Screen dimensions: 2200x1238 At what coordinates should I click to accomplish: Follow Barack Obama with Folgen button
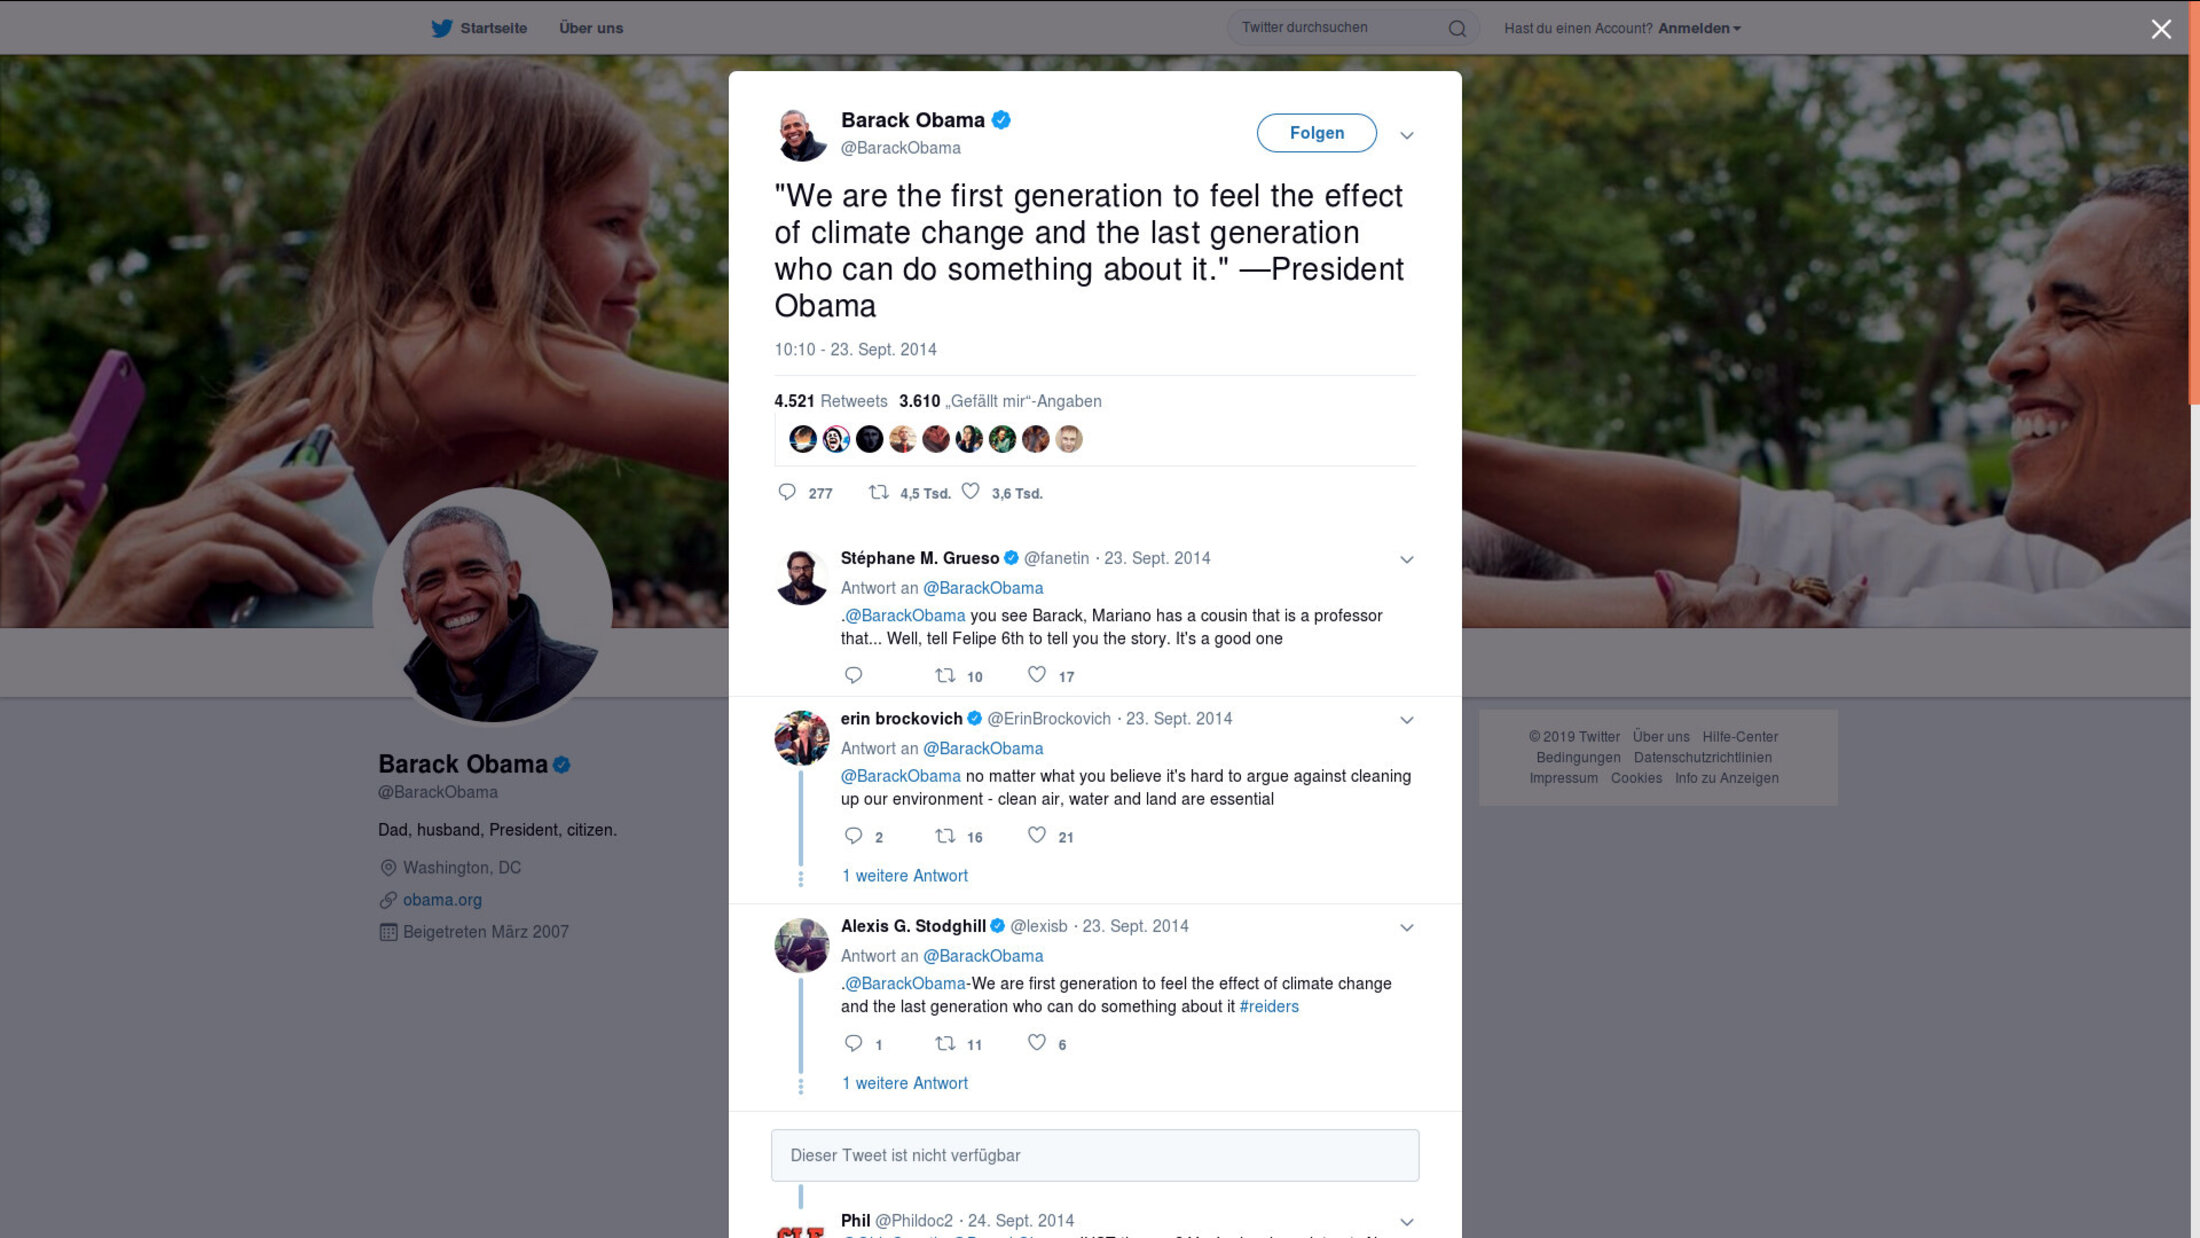(x=1316, y=133)
